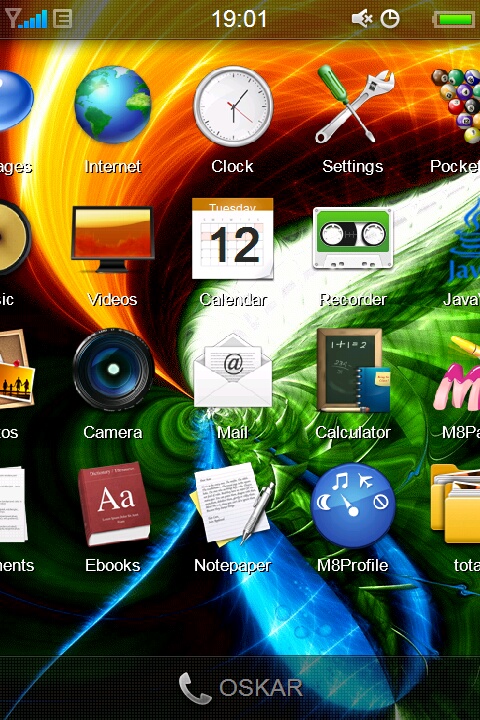Viewport: 480px width, 720px height.
Task: Open the Mail envelope app
Action: coord(232,371)
